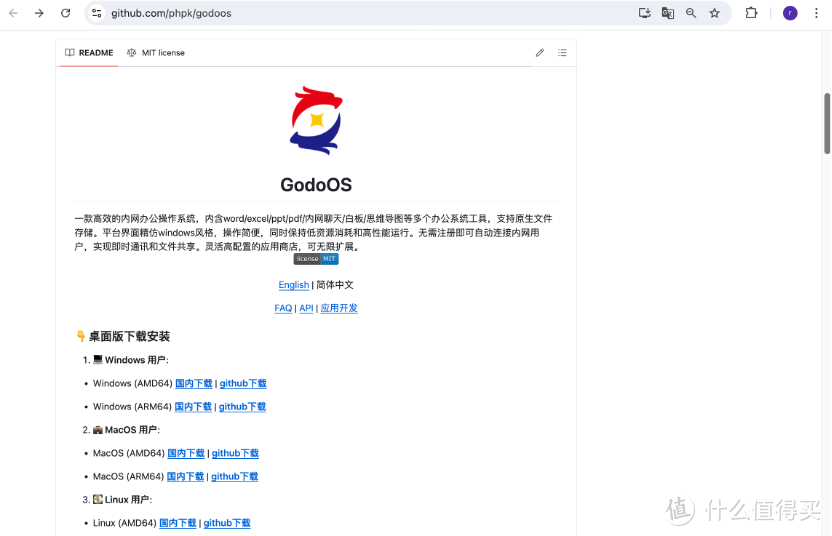Windows AMD64 github下载 link
The height and width of the screenshot is (536, 832).
[x=243, y=383]
